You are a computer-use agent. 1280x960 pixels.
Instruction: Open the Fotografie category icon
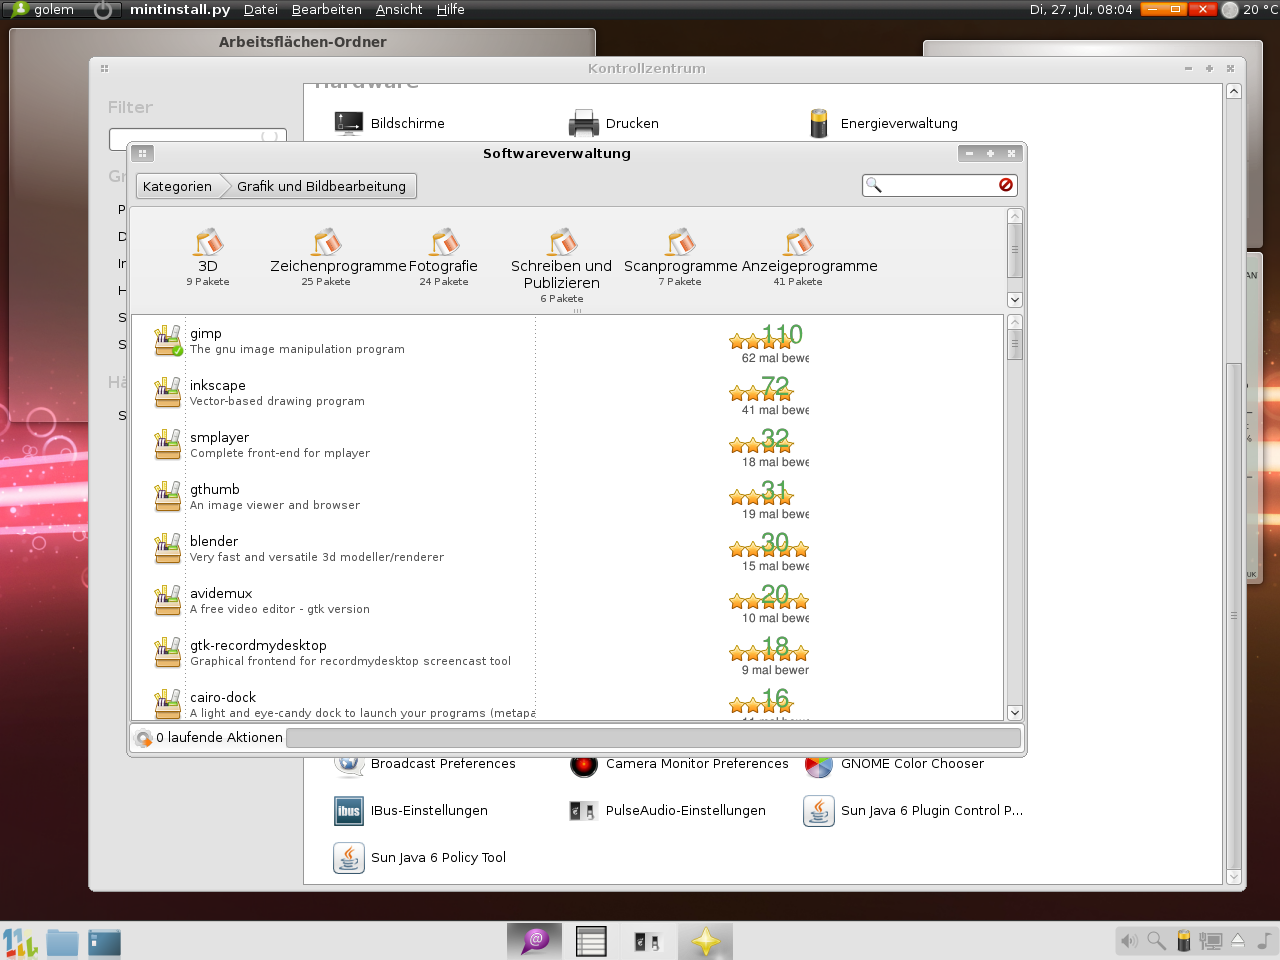pyautogui.click(x=443, y=242)
